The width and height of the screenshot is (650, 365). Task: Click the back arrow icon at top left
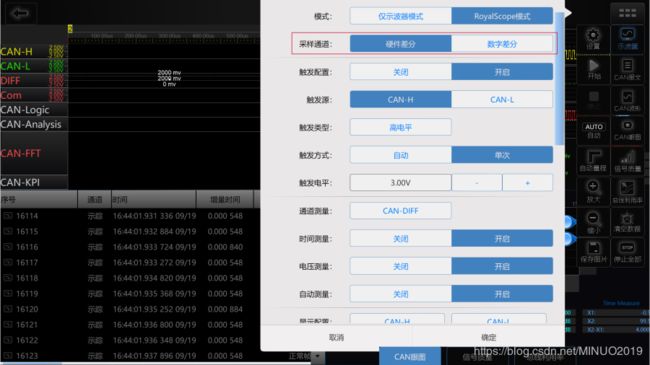20,13
